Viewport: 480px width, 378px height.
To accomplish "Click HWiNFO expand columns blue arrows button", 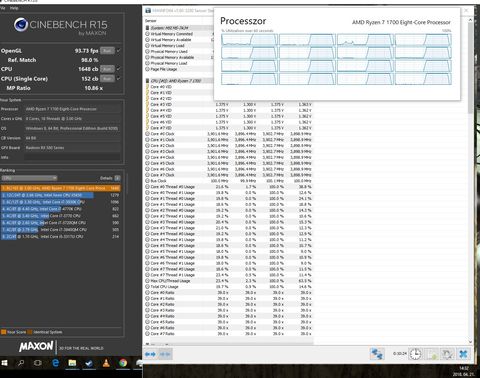I will point(150,354).
